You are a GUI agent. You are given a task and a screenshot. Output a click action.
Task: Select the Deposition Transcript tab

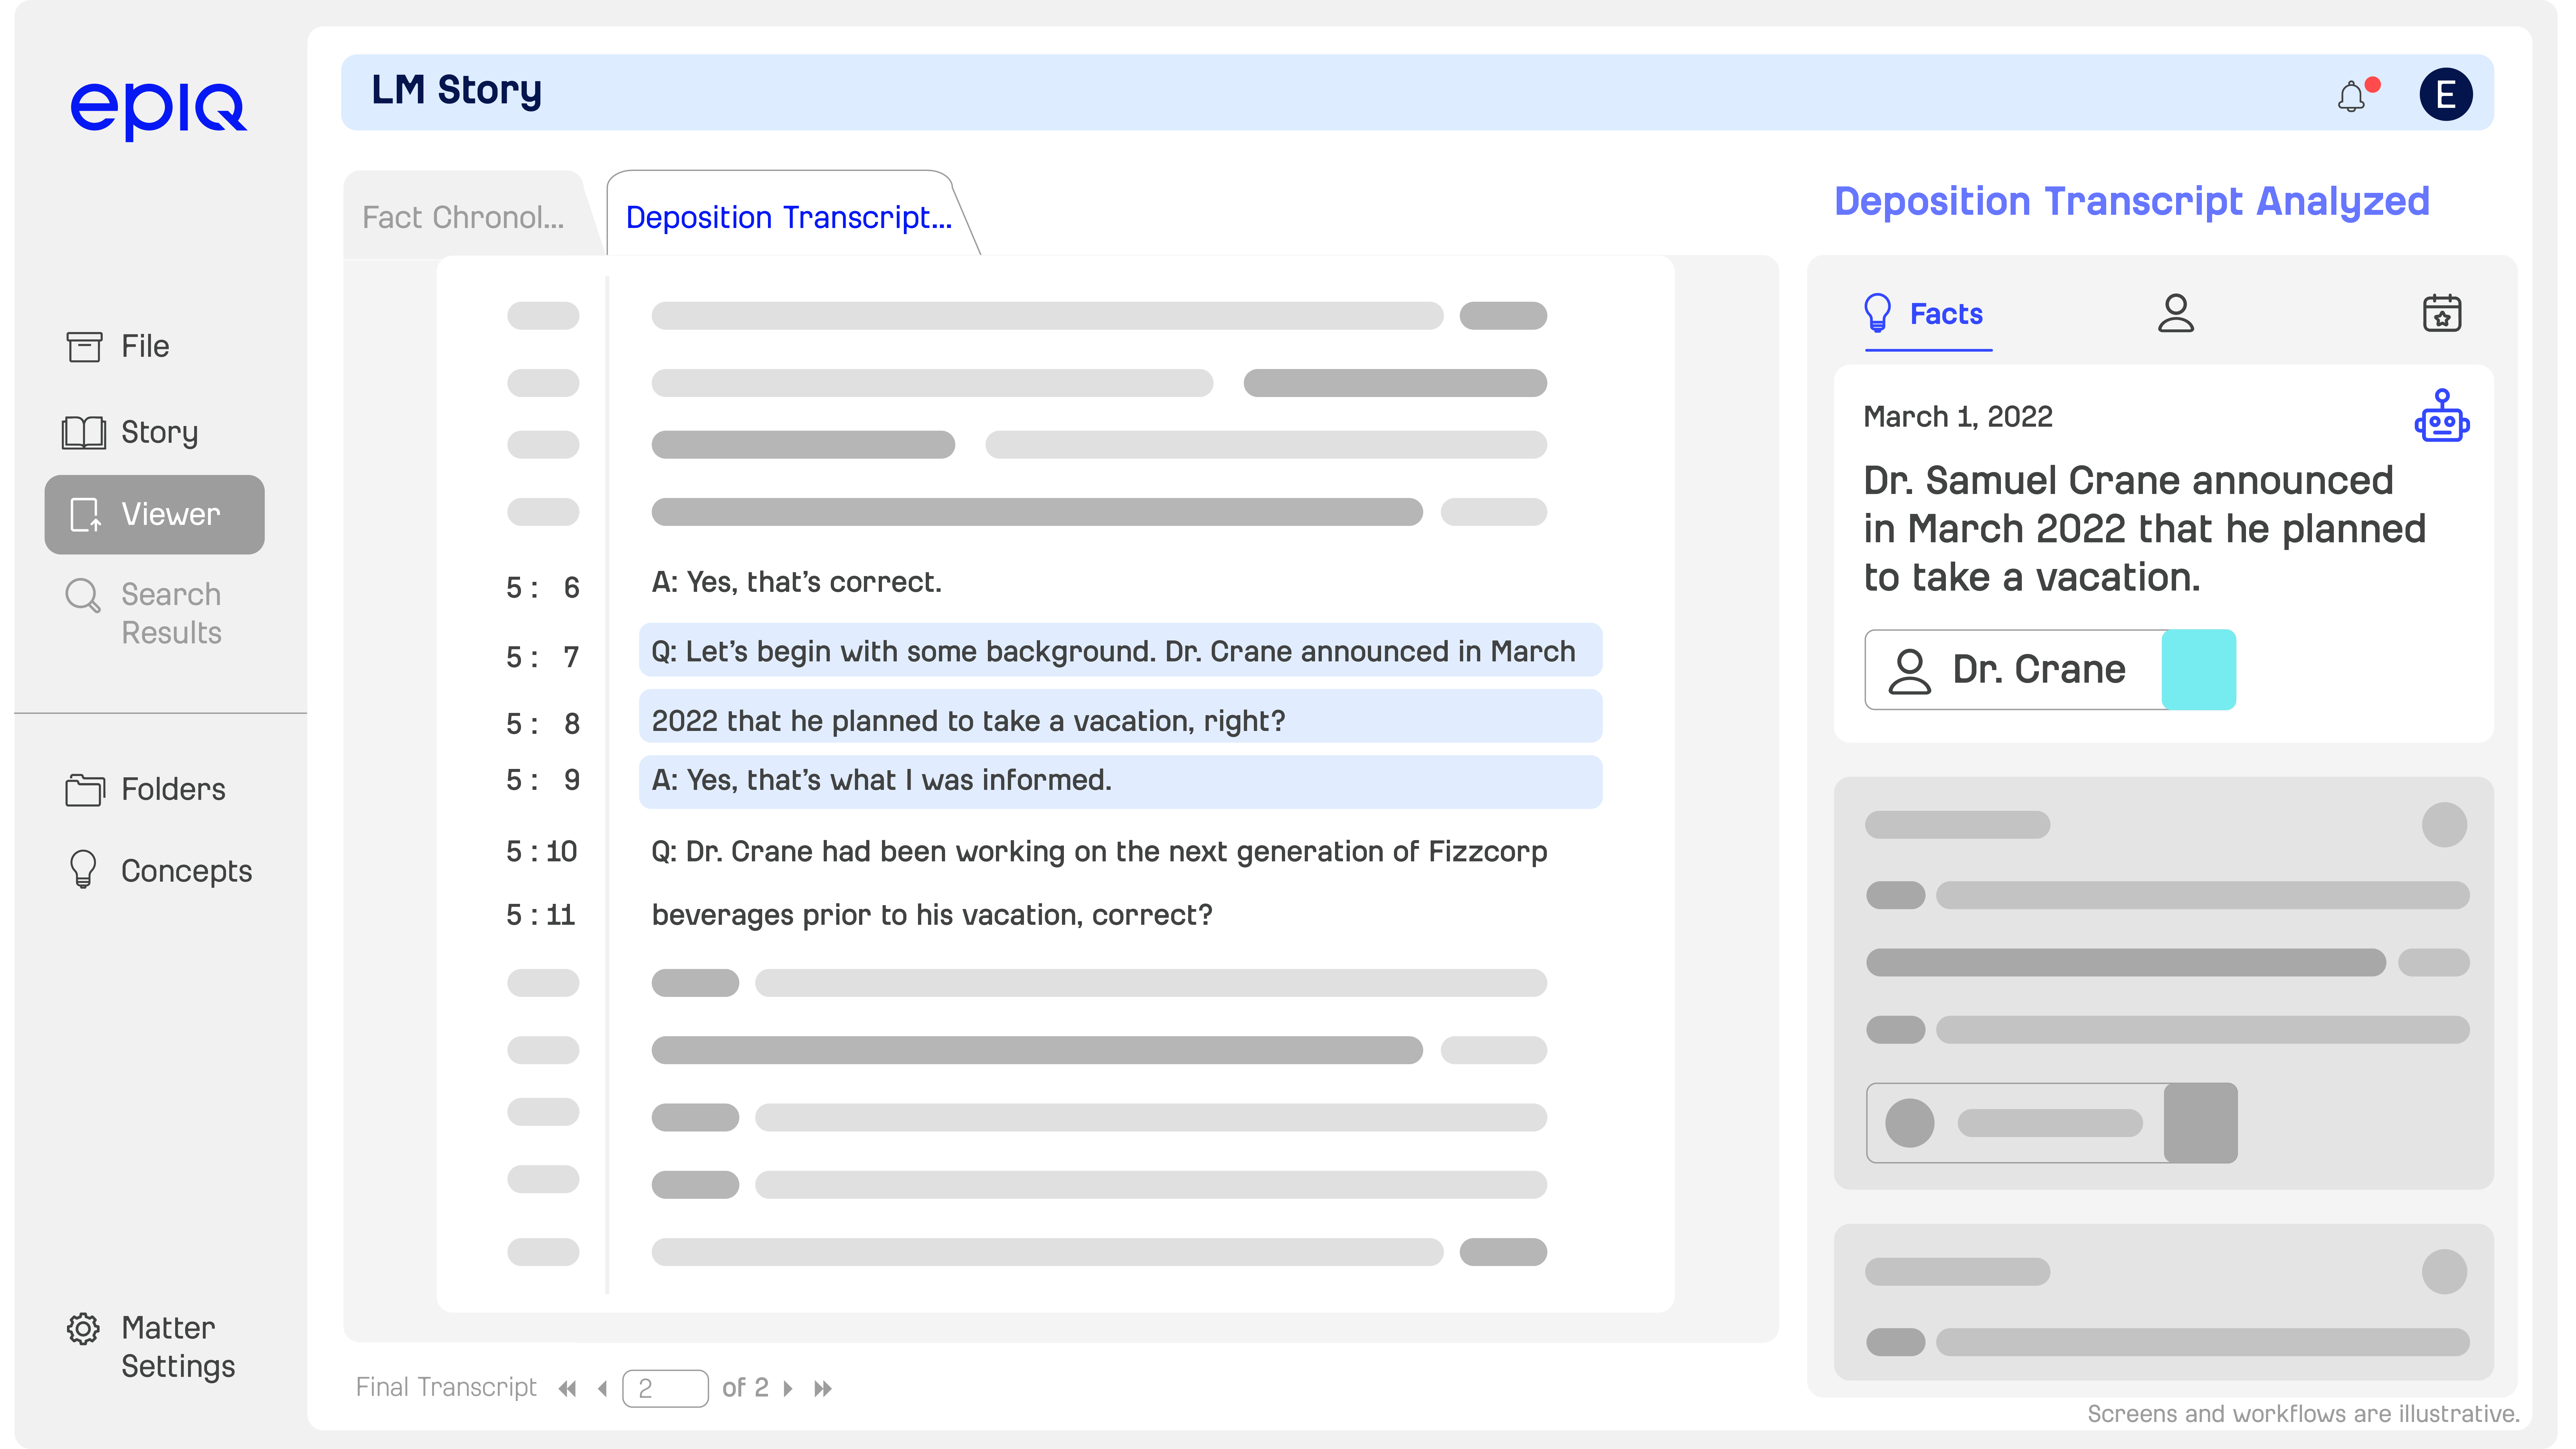click(x=788, y=217)
